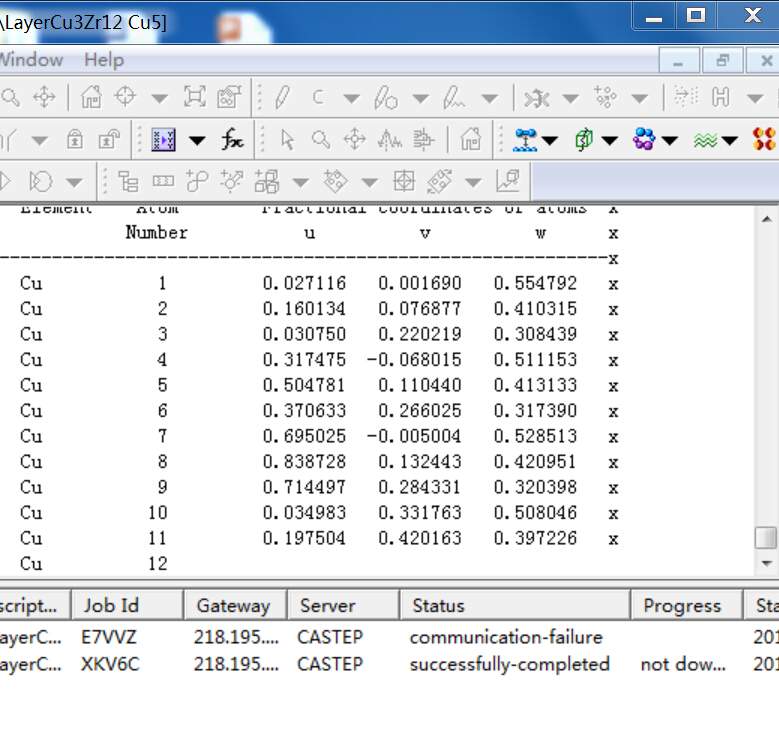Viewport: 779px width, 730px height.
Task: Click the w value 0.554792
Action: pyautogui.click(x=535, y=283)
